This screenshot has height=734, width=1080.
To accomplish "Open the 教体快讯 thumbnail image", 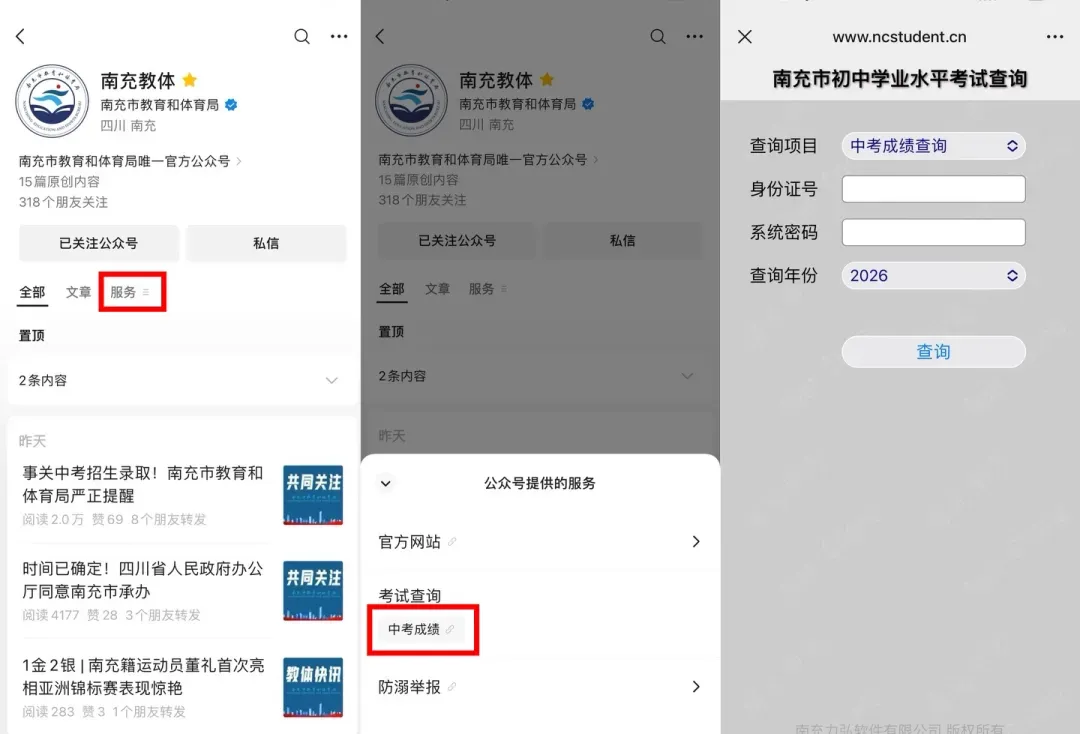I will [313, 687].
